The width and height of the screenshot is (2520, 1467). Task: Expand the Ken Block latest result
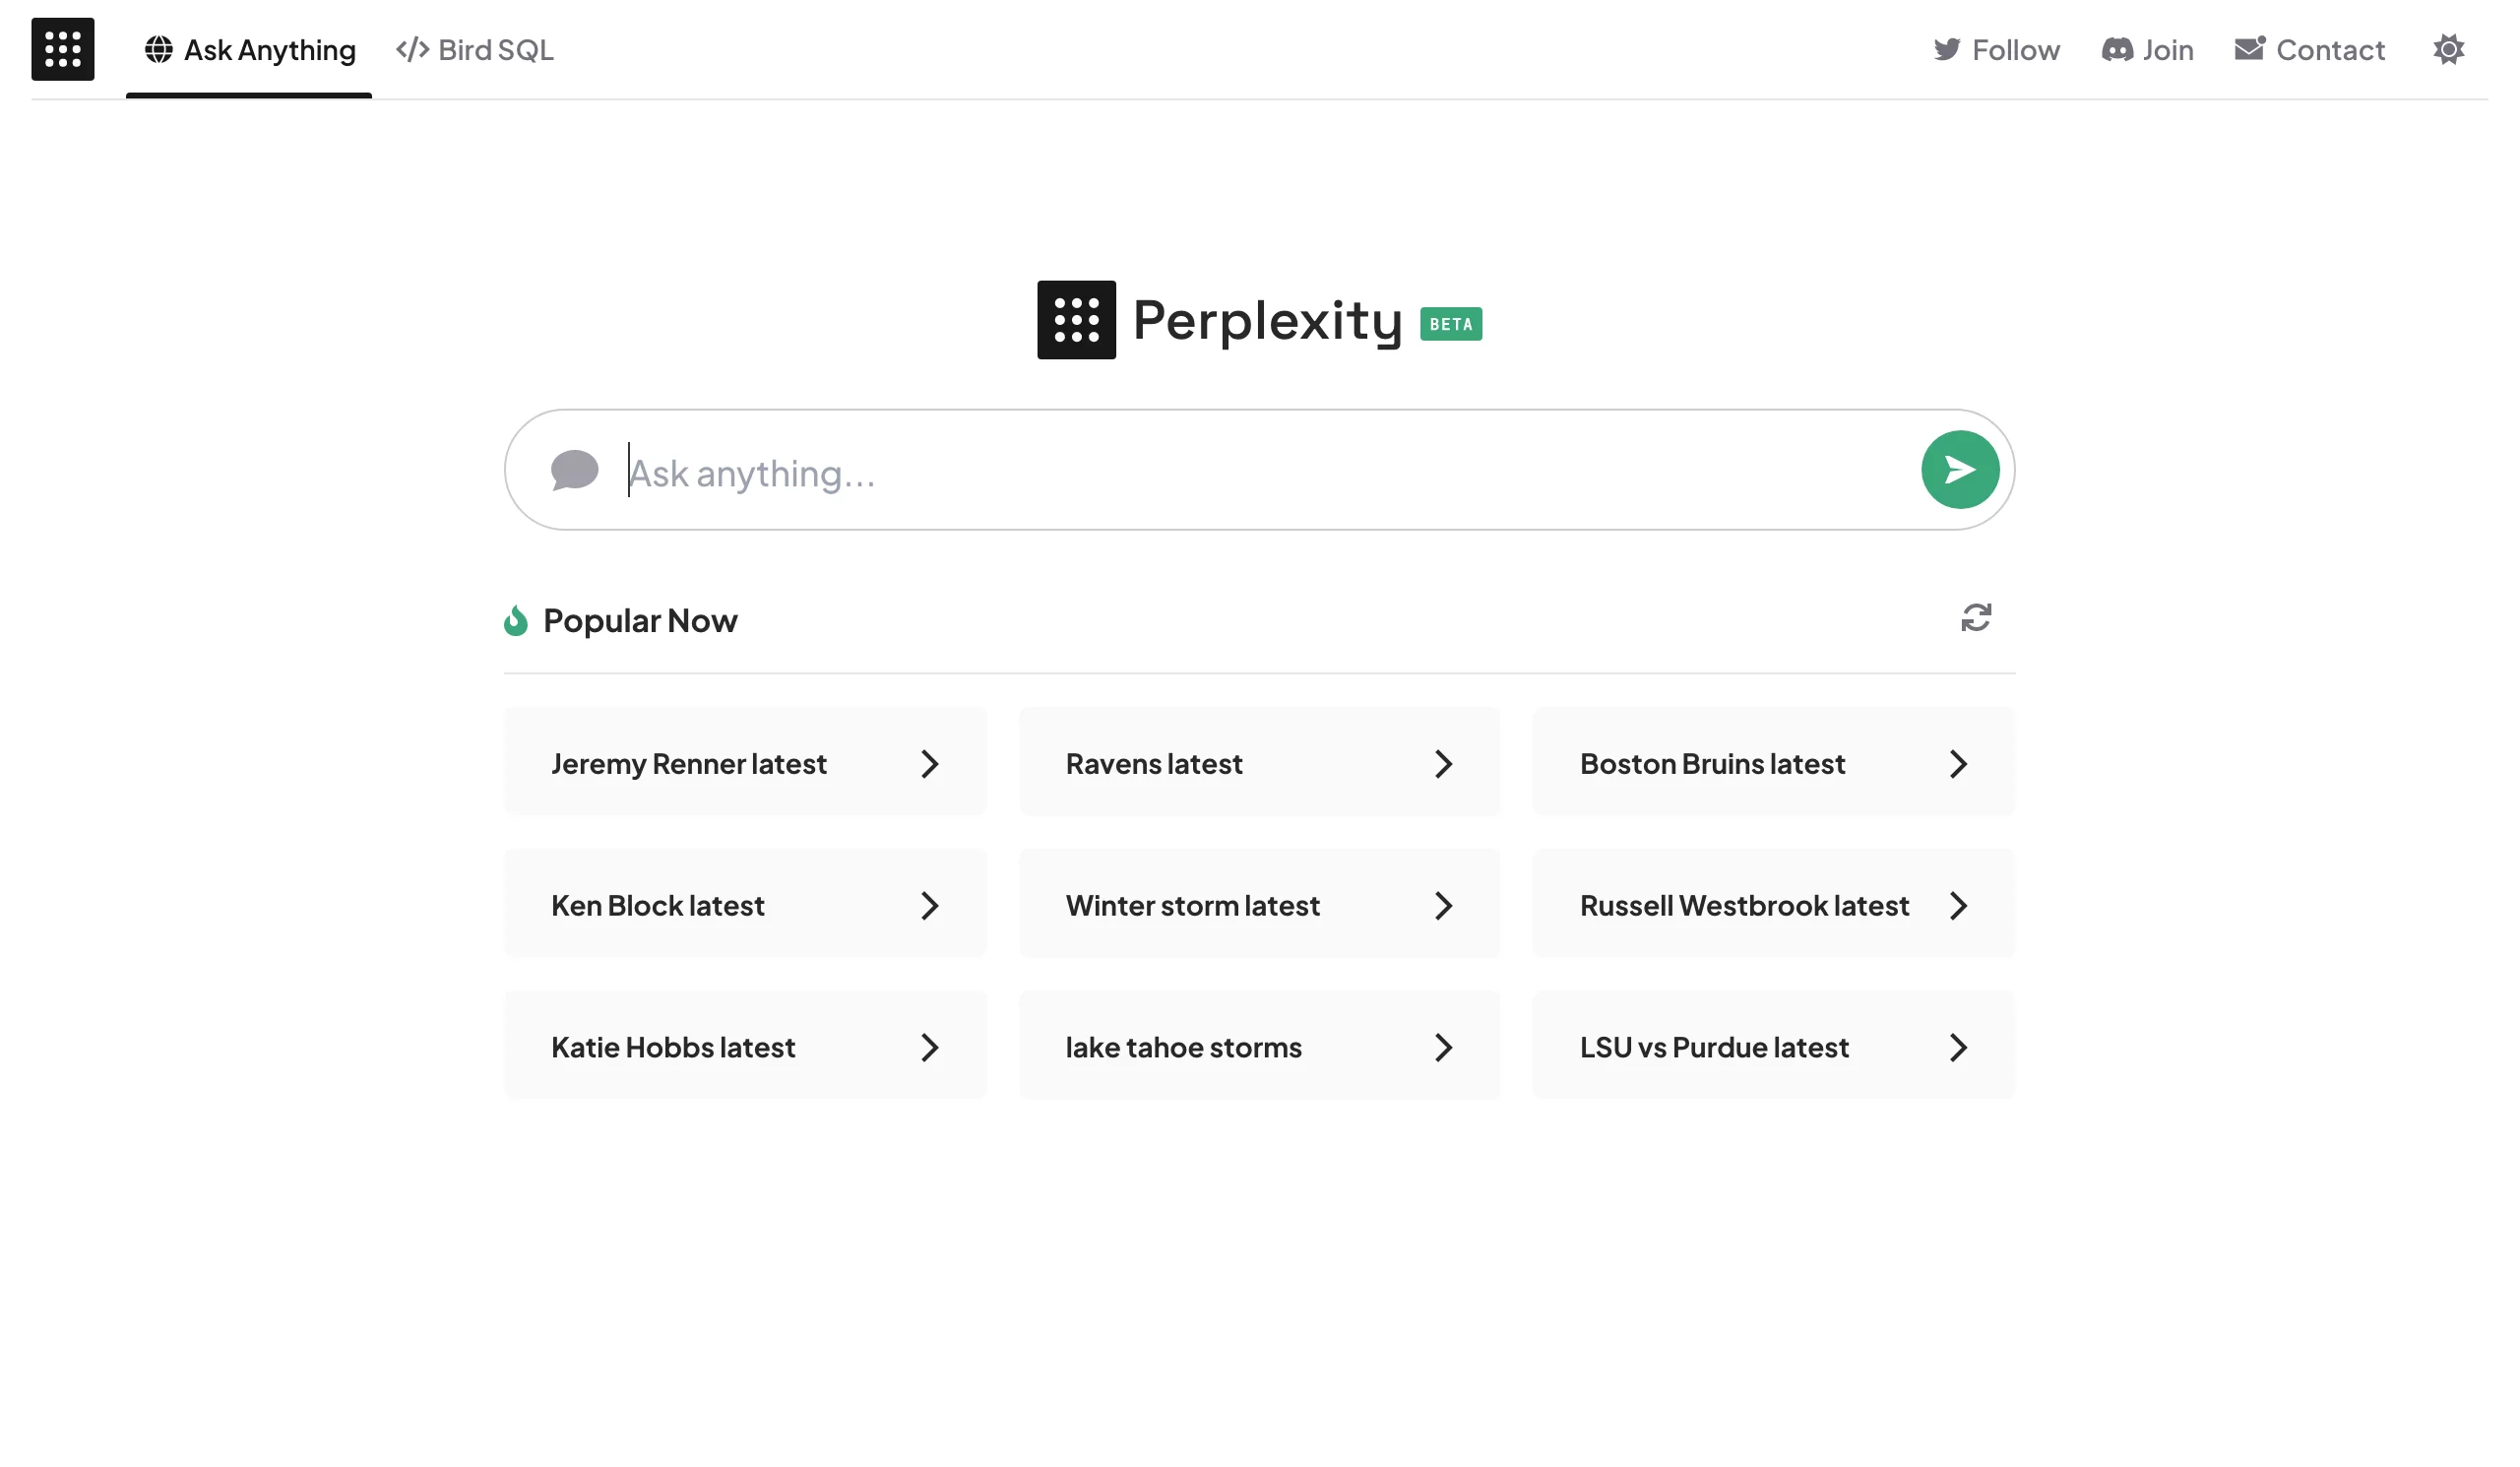[x=930, y=905]
